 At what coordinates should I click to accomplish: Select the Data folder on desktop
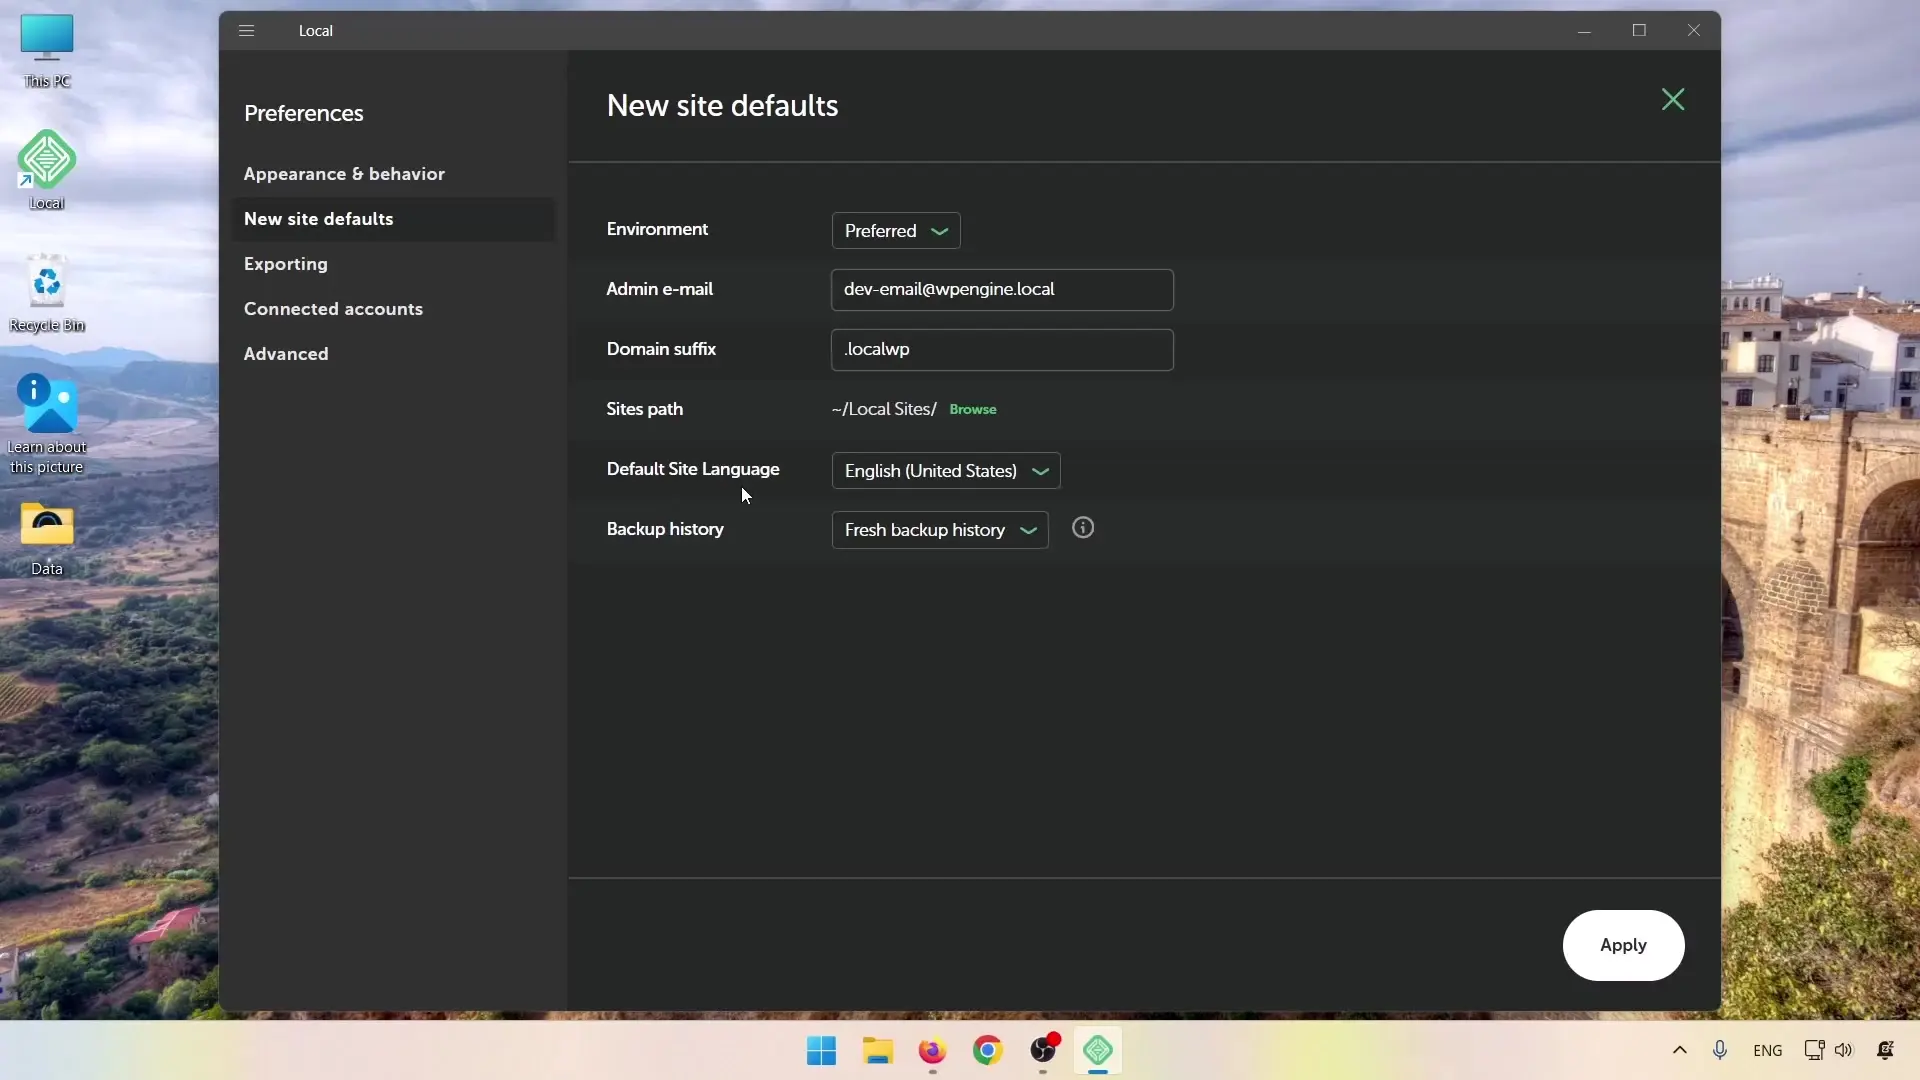(x=47, y=539)
